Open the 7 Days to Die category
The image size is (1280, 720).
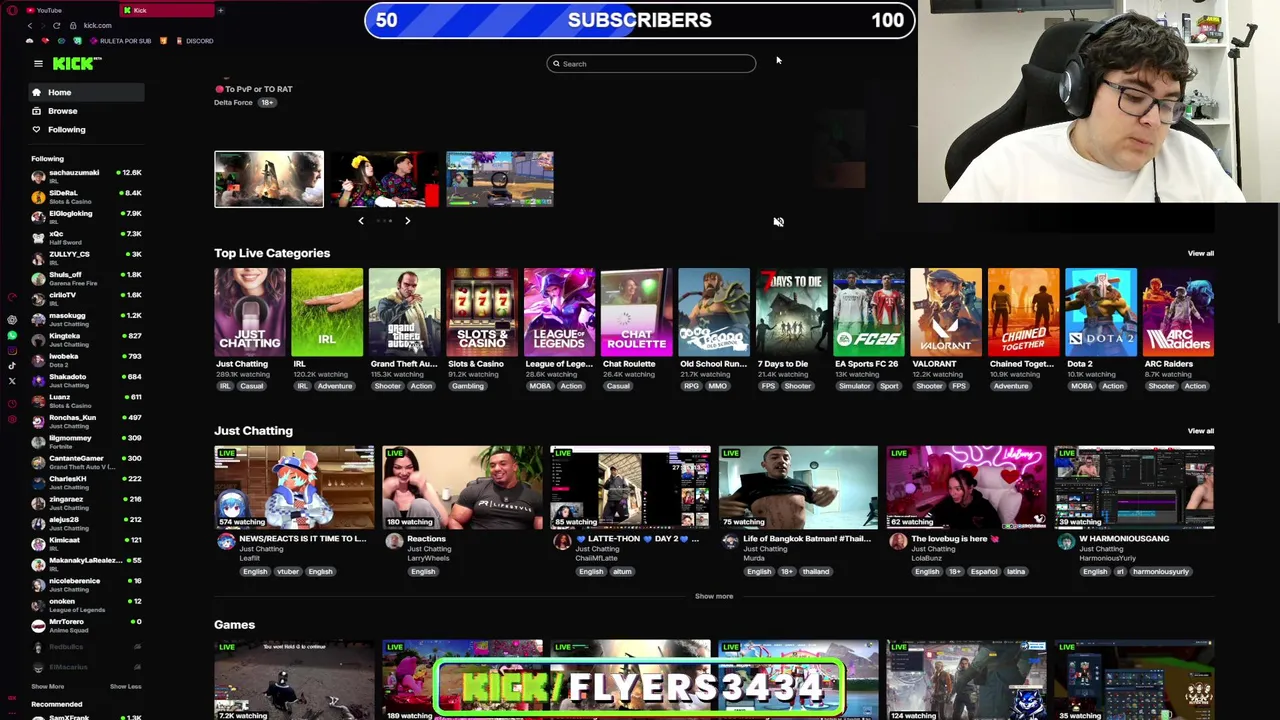coord(791,312)
